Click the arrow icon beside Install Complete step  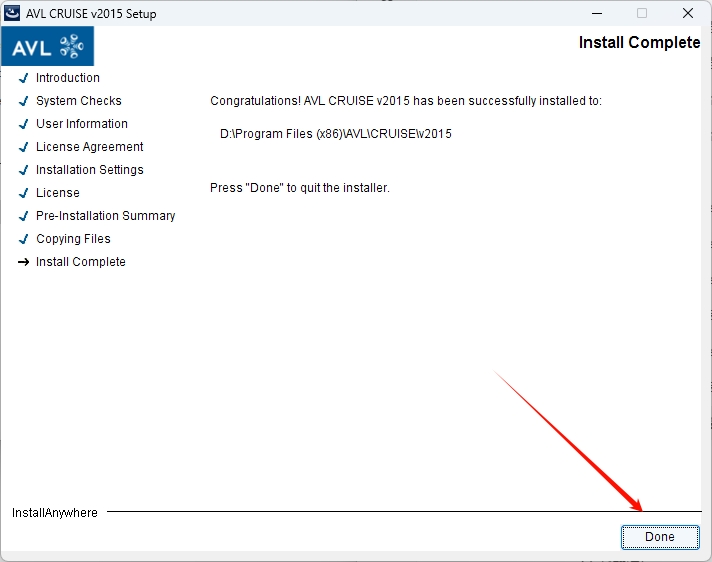(23, 262)
